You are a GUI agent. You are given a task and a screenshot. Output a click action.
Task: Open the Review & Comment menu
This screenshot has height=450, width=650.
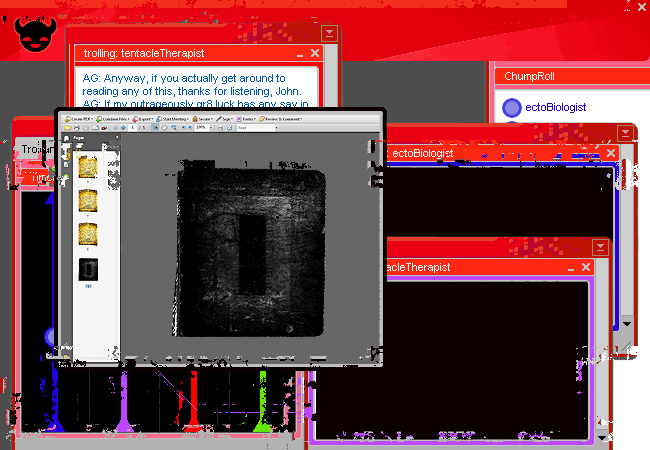click(x=280, y=118)
